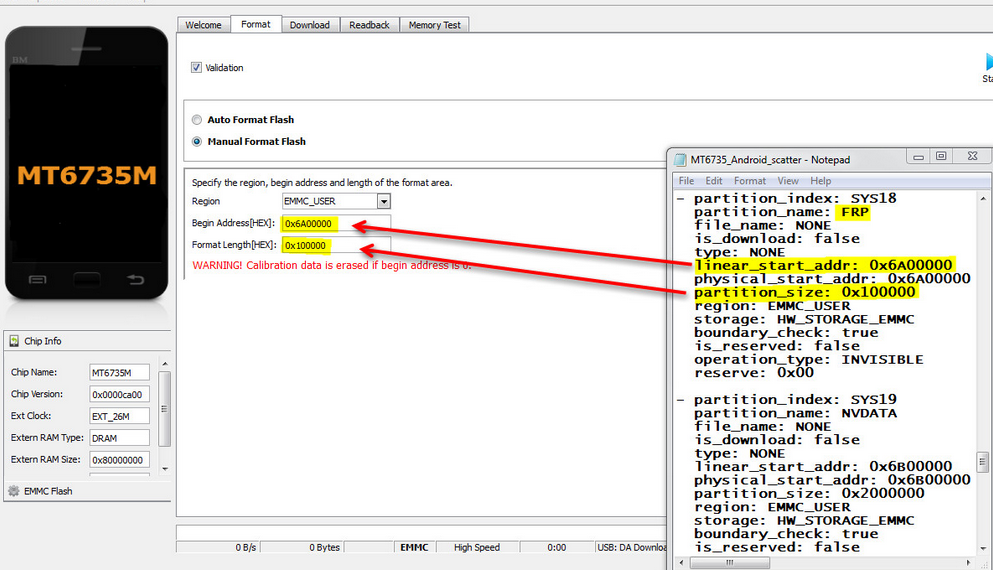Click the blue Start arrow icon
The height and width of the screenshot is (570, 993).
pos(989,61)
